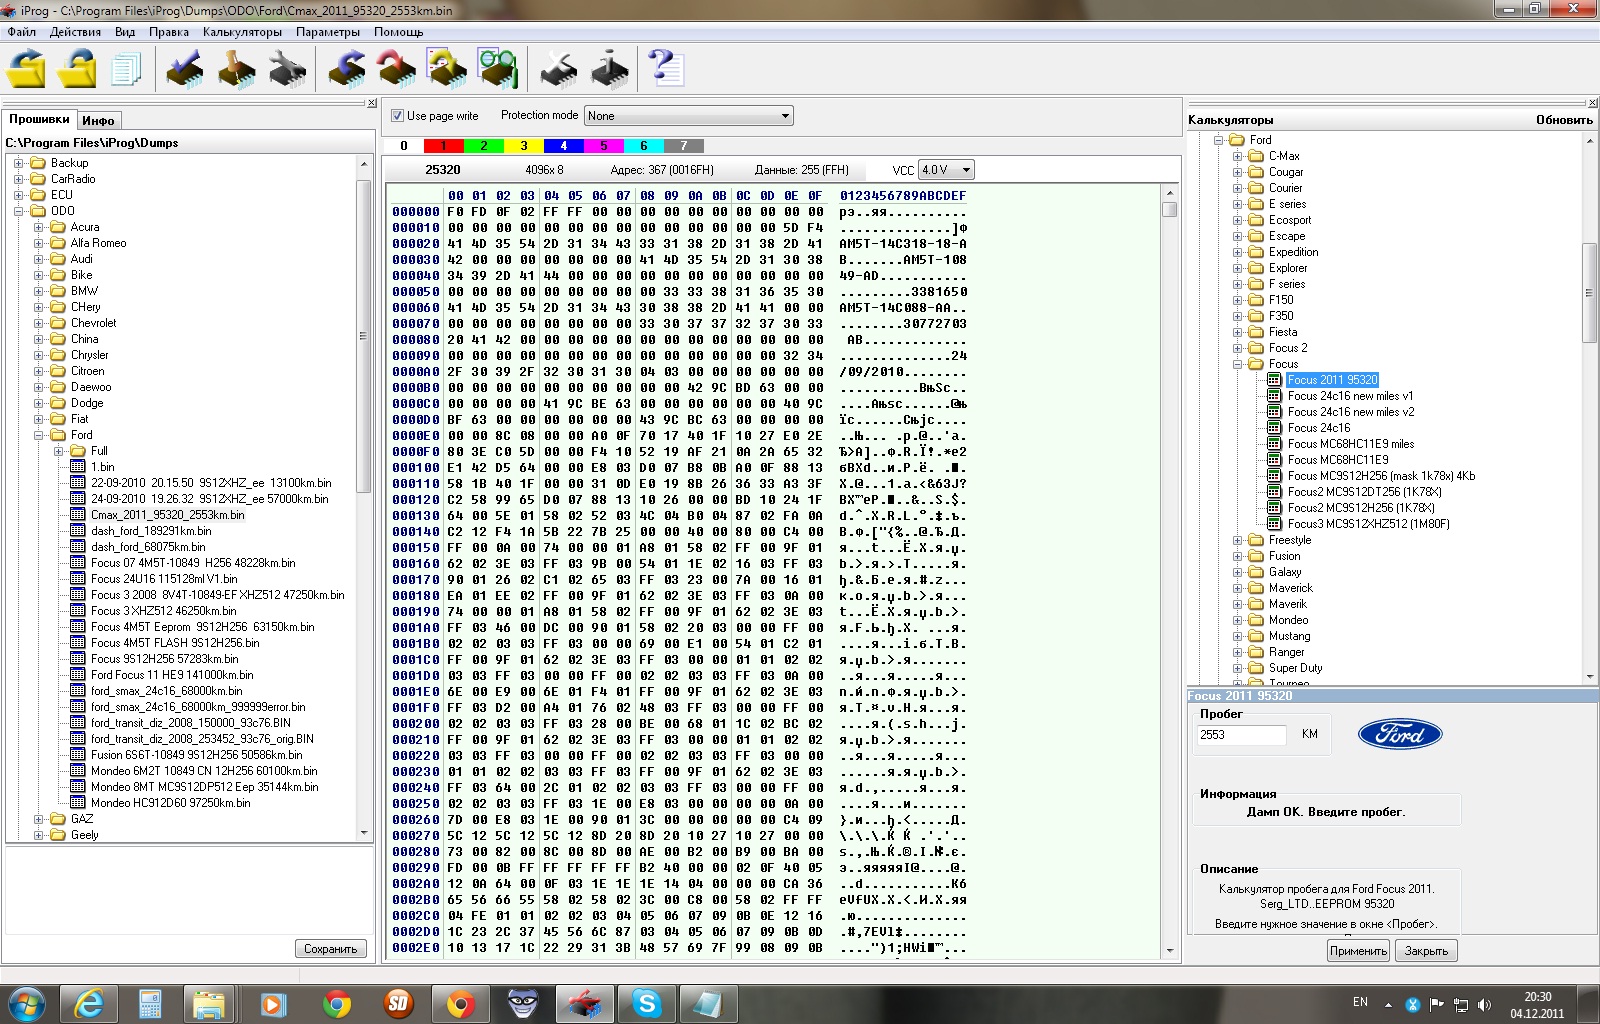Open the SD app on the taskbar

(x=398, y=1003)
